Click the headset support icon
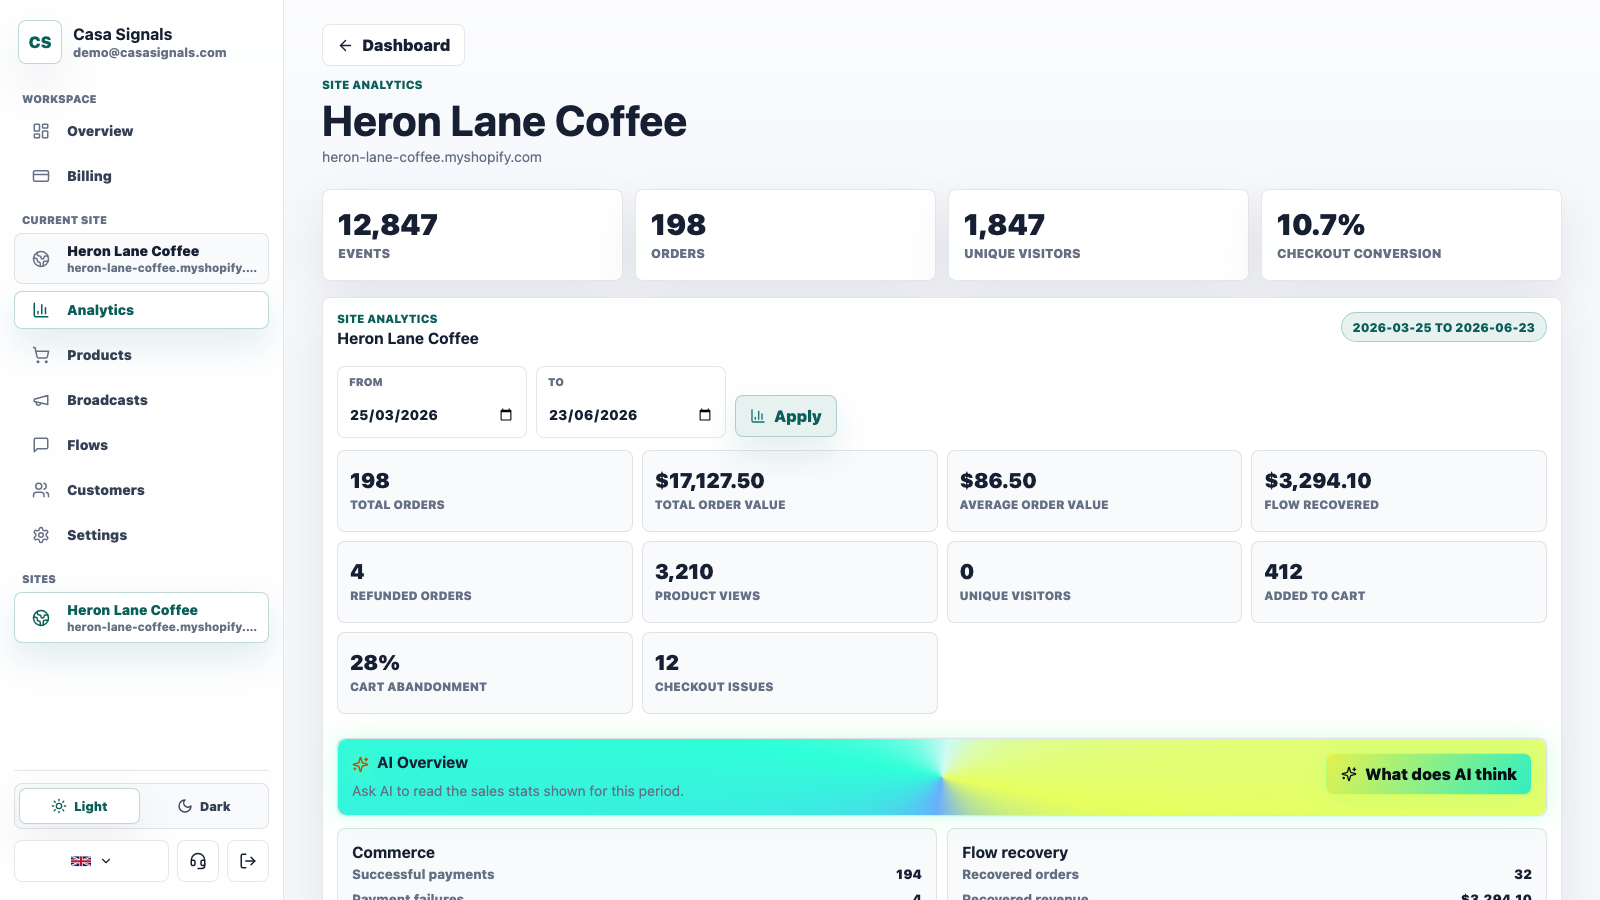This screenshot has height=900, width=1600. coord(198,861)
